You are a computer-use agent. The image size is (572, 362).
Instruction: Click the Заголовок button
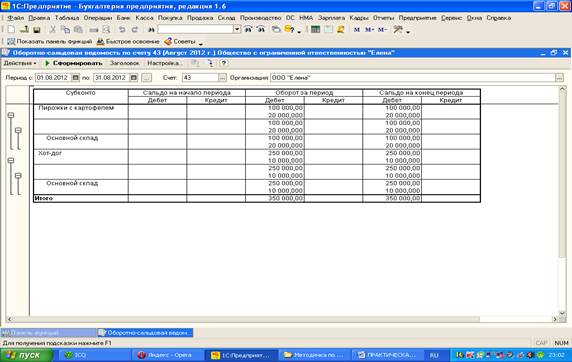click(124, 63)
